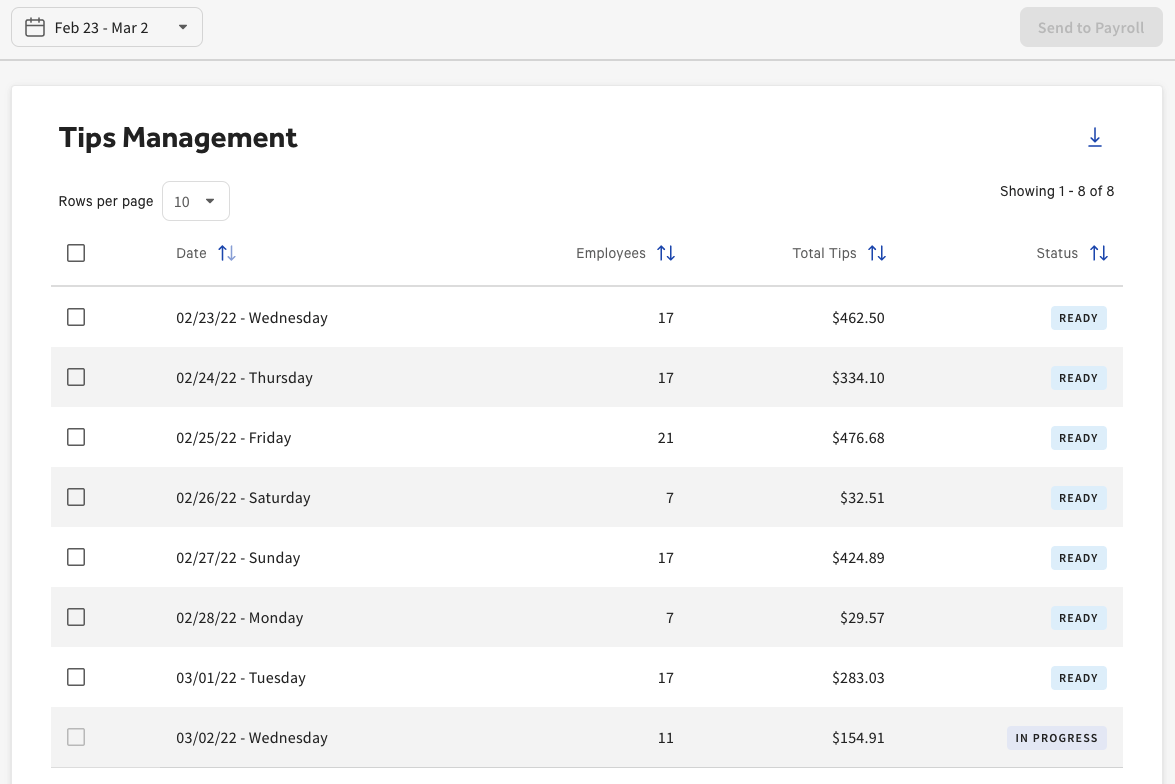The width and height of the screenshot is (1175, 784).
Task: Select the 02/23/22 Wednesday row checkbox
Action: pos(76,318)
